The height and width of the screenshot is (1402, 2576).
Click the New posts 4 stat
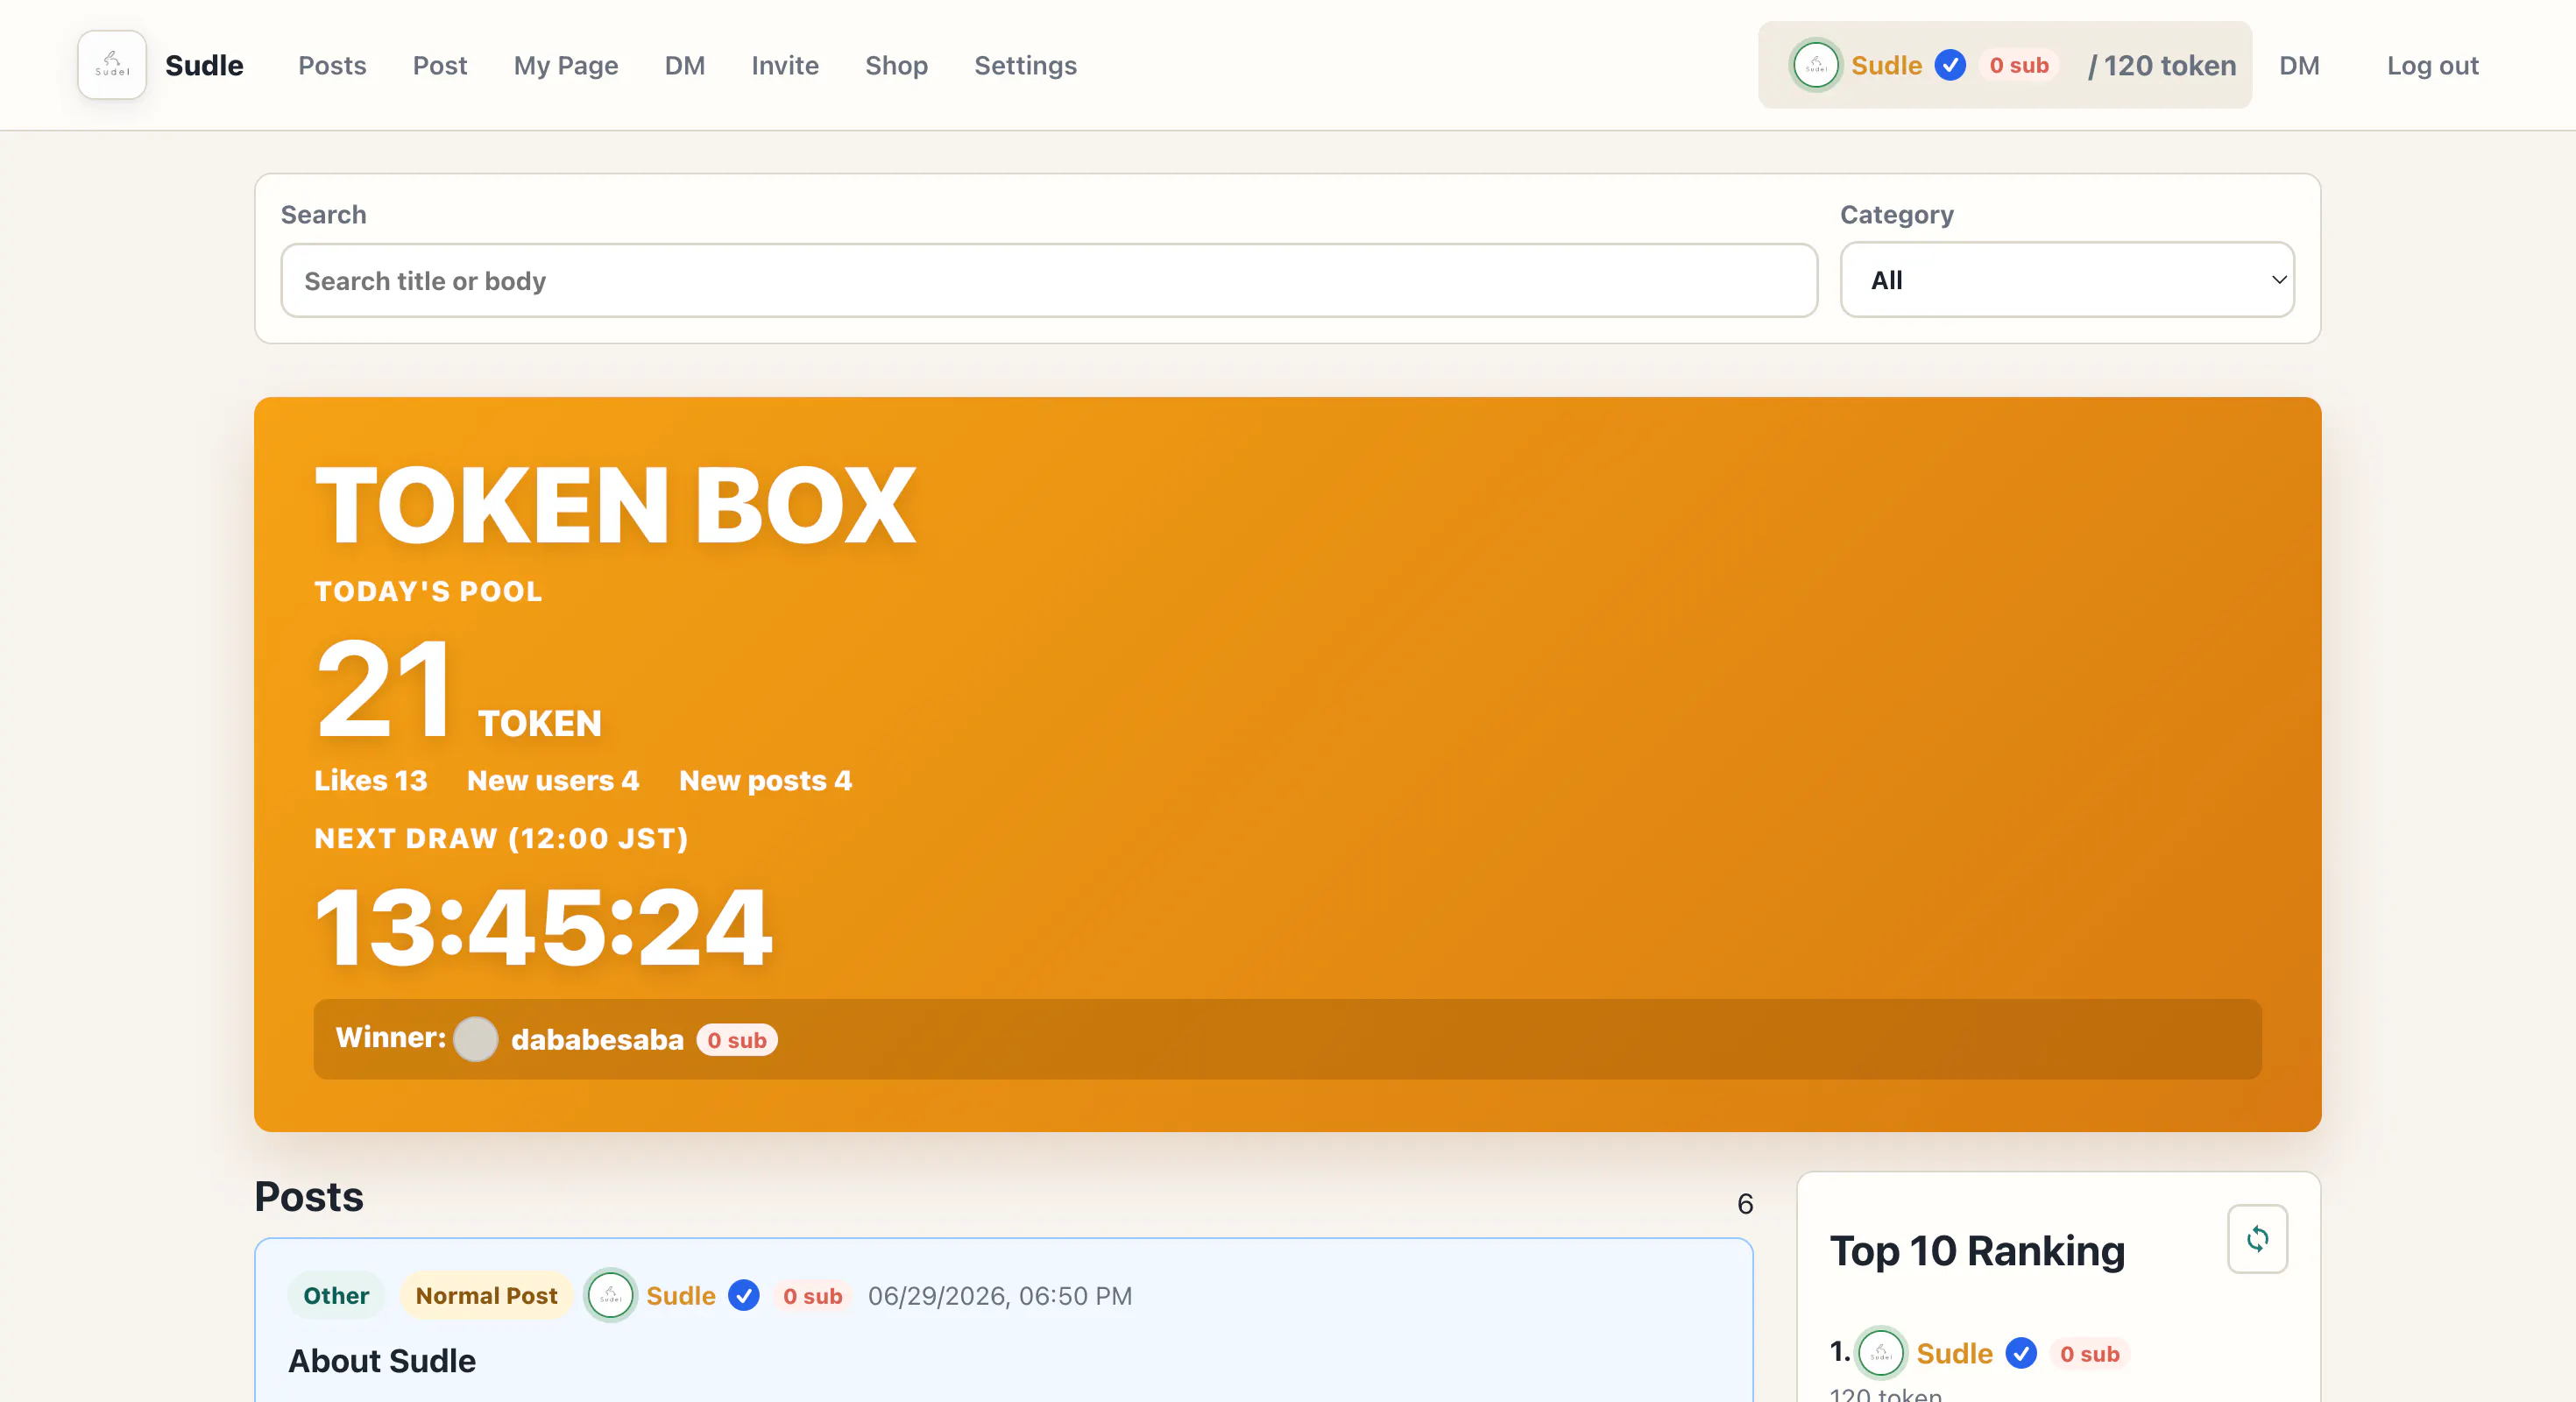point(765,780)
